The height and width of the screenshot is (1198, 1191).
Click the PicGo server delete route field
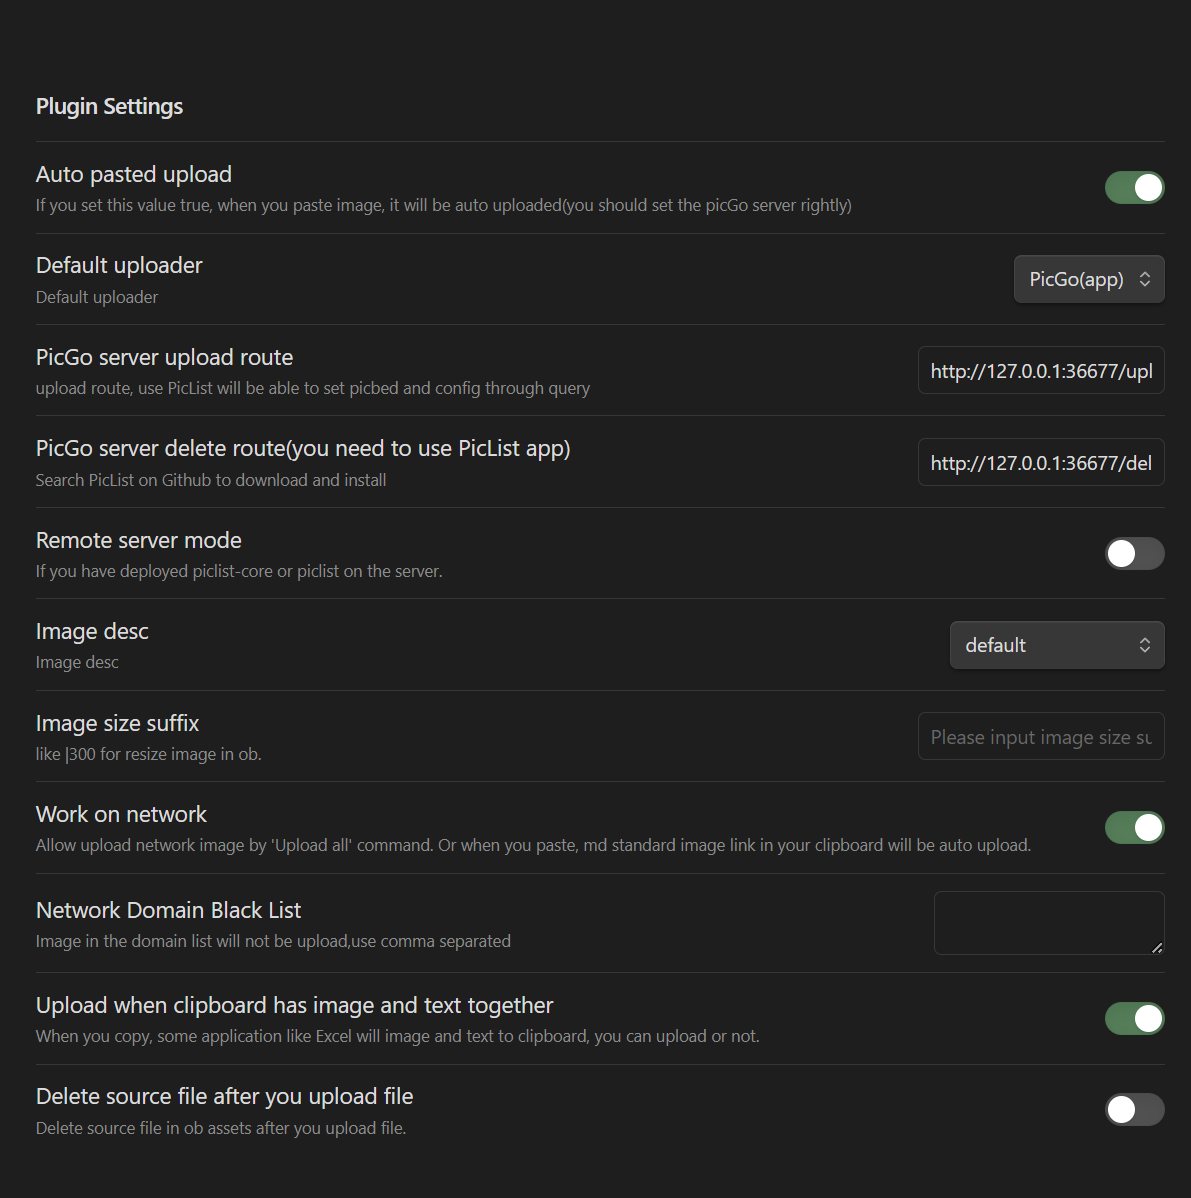[x=1041, y=462]
